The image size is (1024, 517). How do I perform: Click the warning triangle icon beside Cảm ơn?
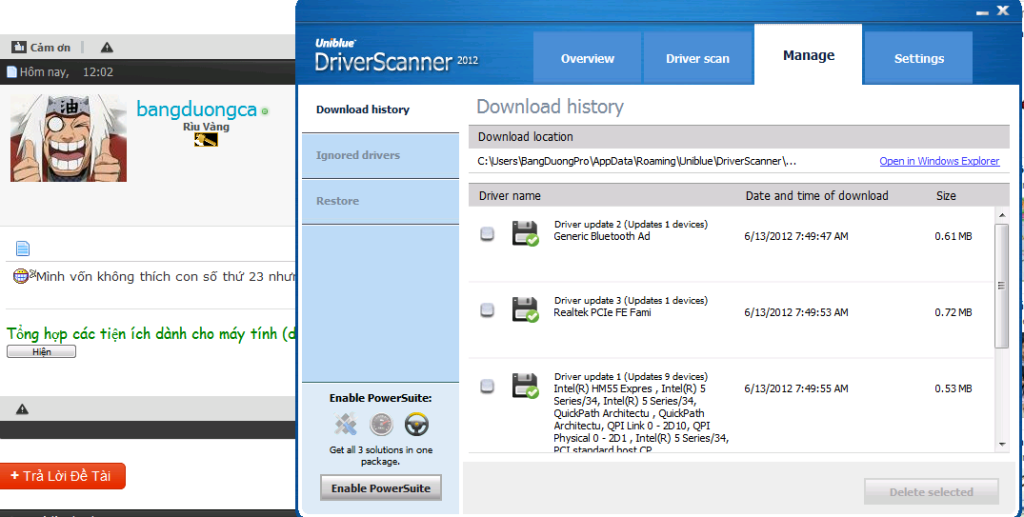coord(107,47)
